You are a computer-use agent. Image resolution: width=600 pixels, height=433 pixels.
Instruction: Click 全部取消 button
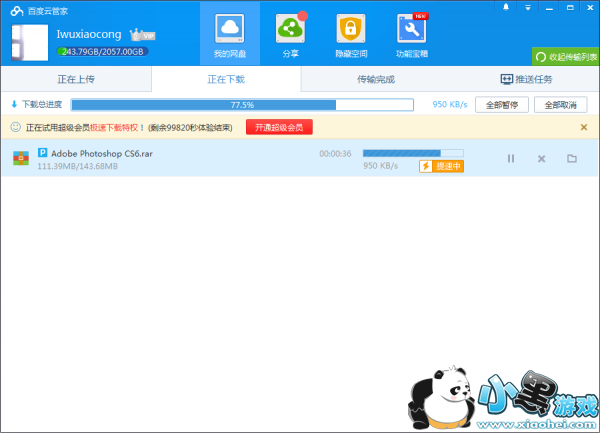pos(561,105)
